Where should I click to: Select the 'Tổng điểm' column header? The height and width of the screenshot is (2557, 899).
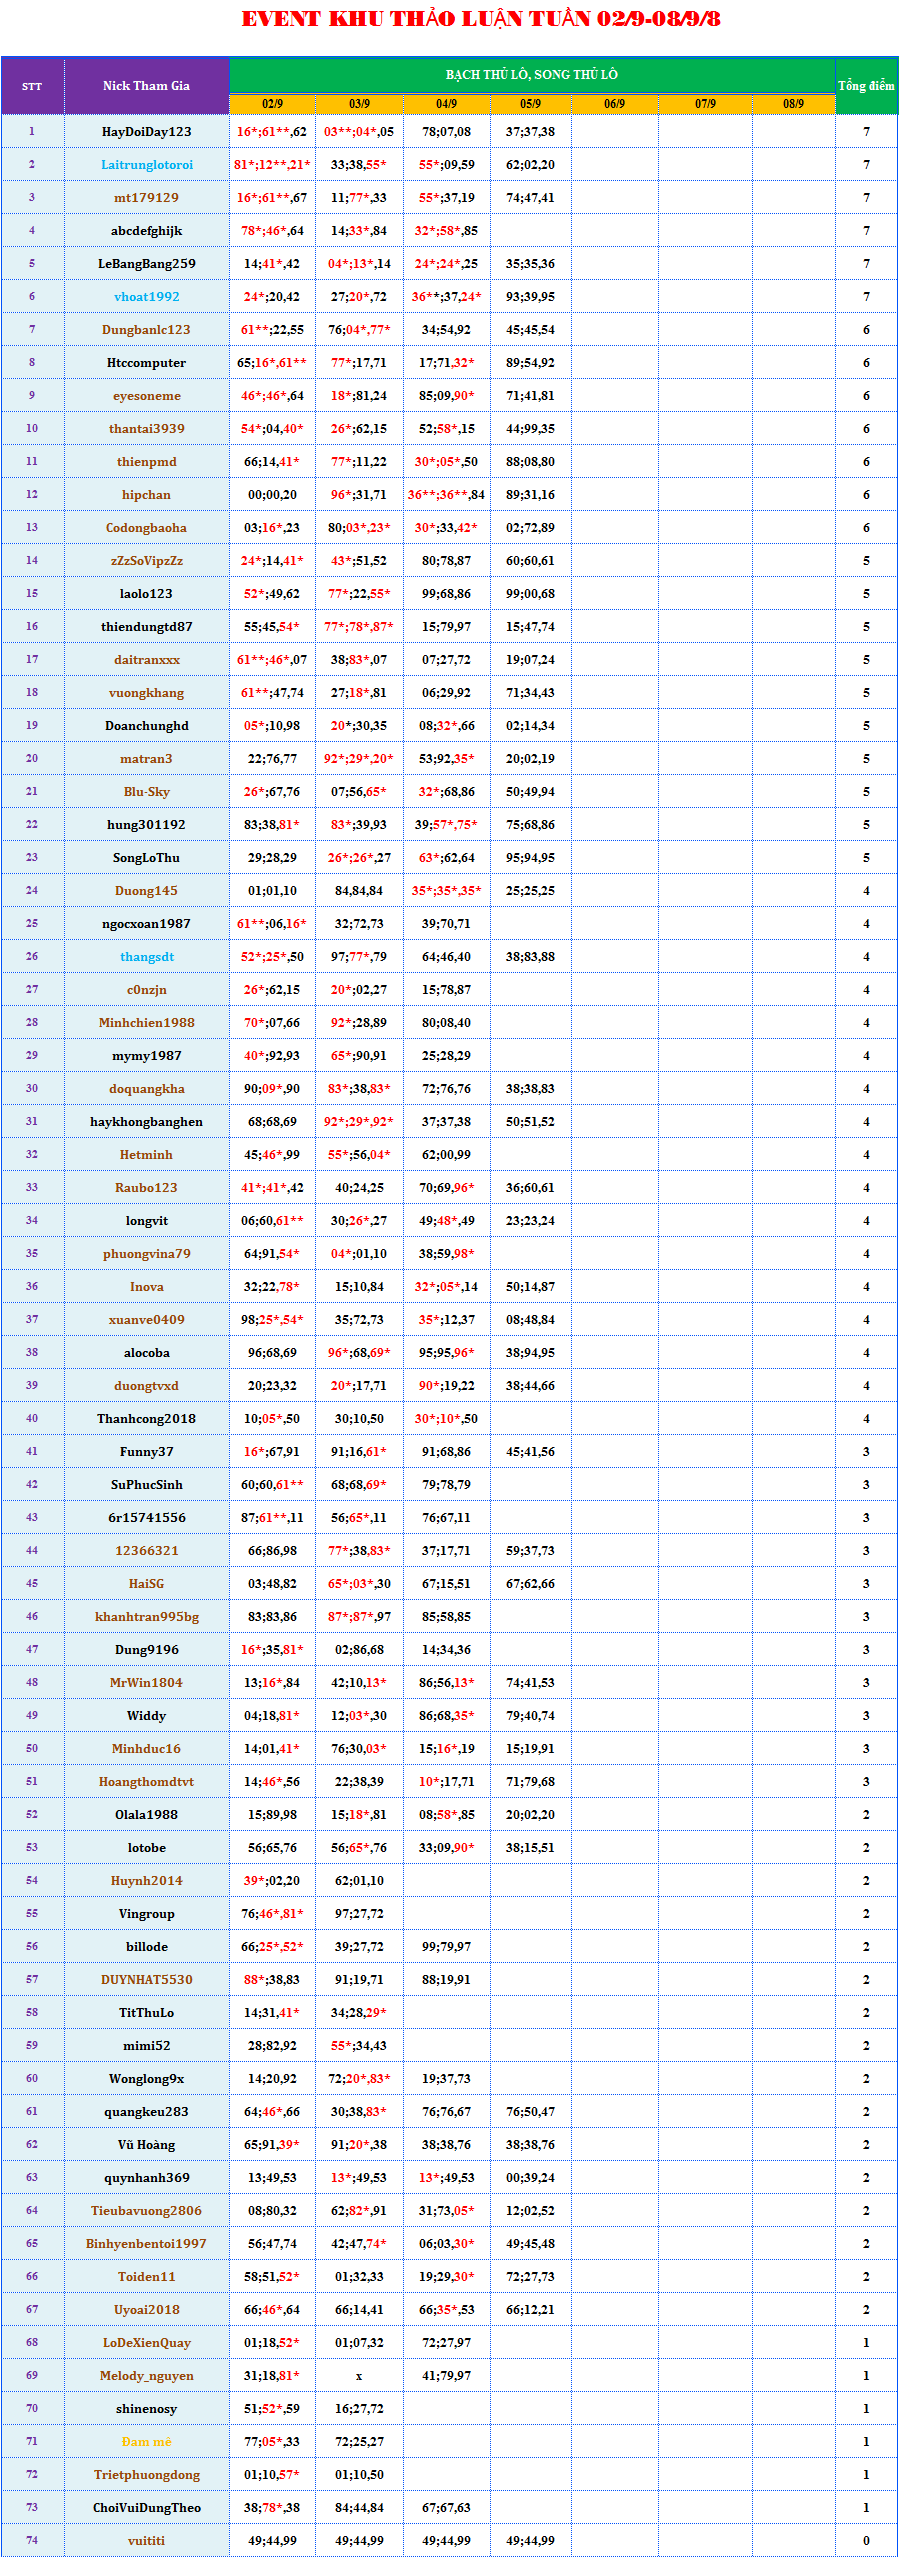click(x=866, y=86)
